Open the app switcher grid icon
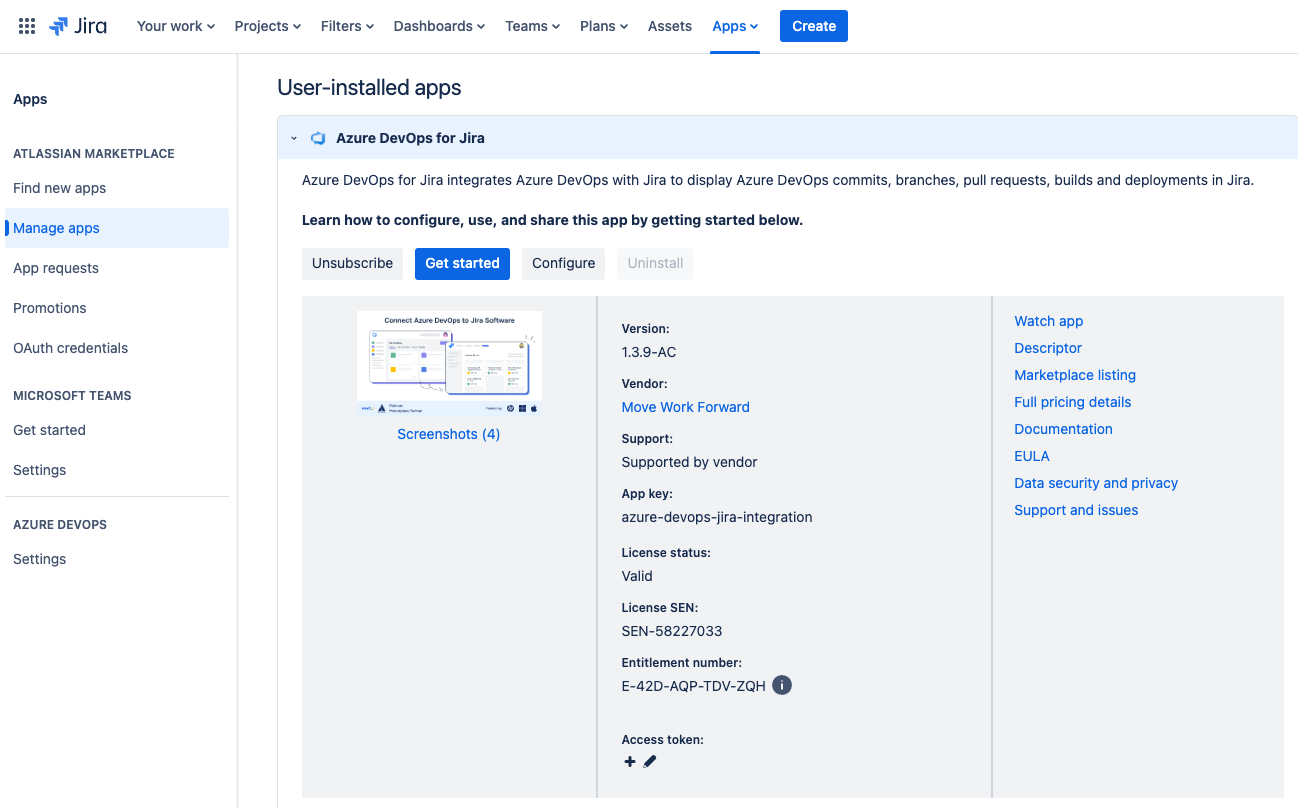The image size is (1298, 808). point(27,26)
